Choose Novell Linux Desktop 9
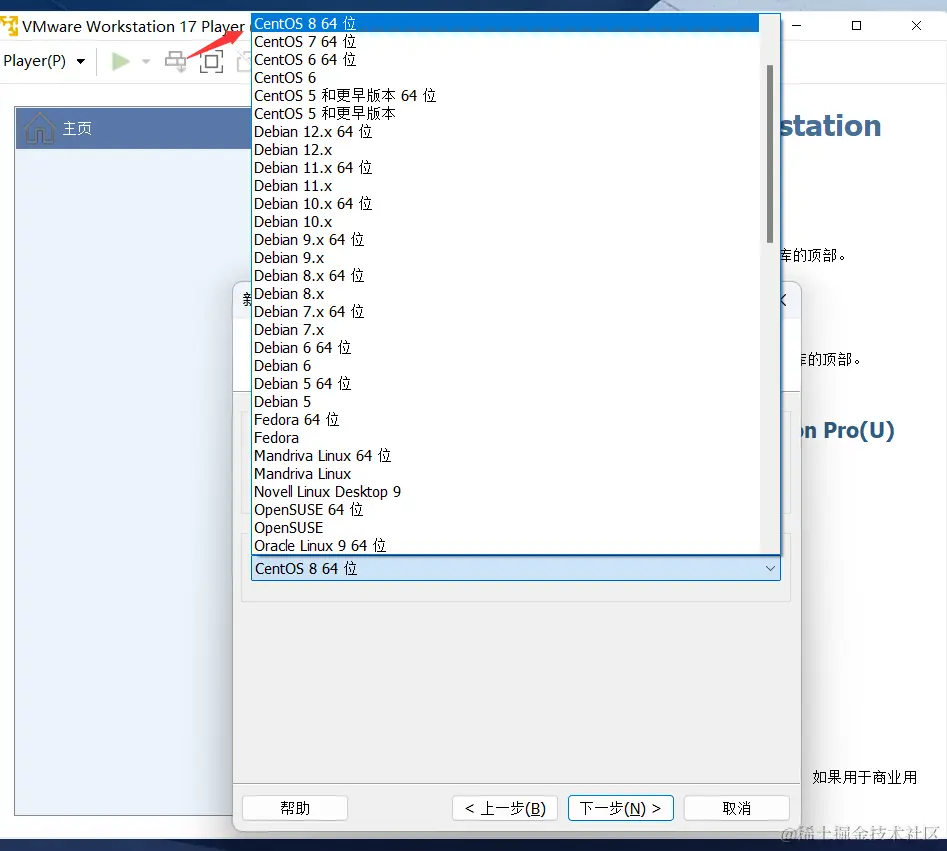The width and height of the screenshot is (947, 851). (505, 492)
